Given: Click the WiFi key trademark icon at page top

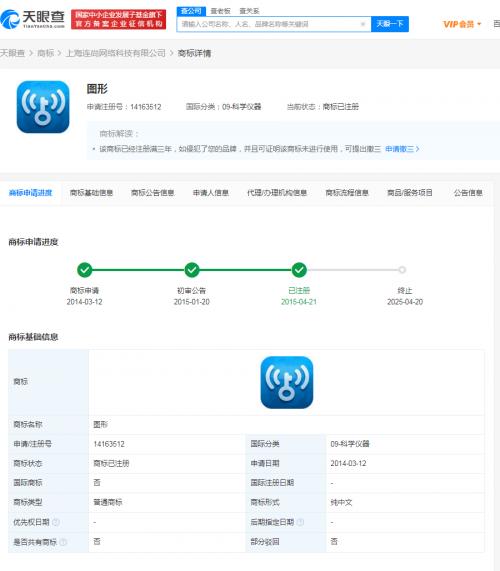Looking at the screenshot, I should coord(43,107).
